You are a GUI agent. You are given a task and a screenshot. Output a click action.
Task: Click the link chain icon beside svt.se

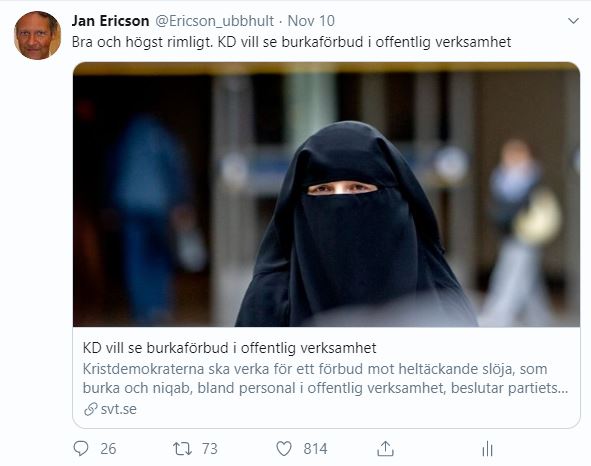coord(90,409)
